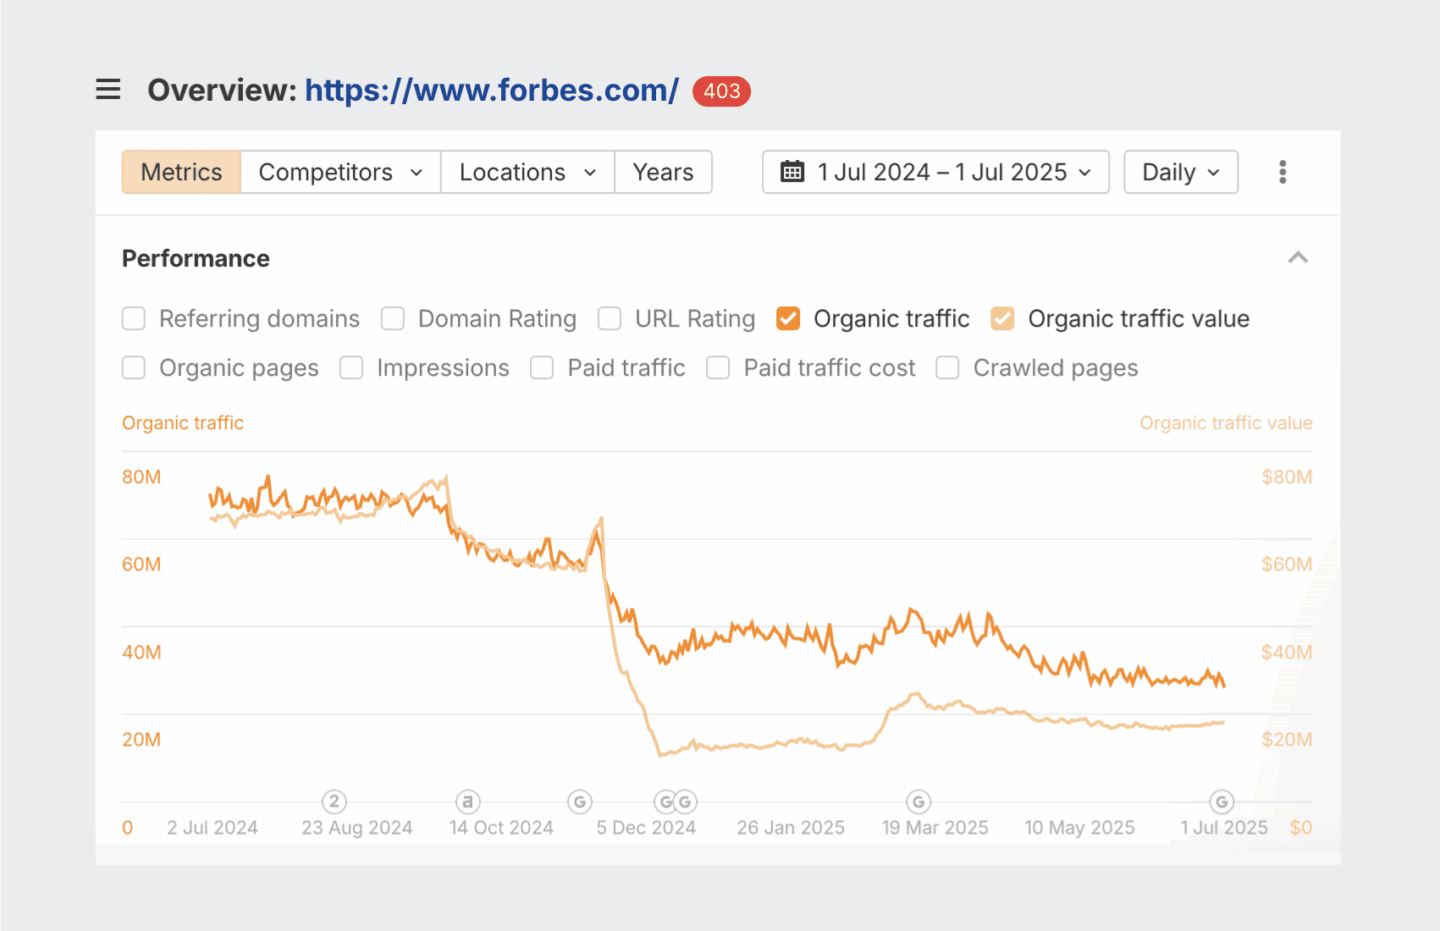Enable the Domain Rating checkbox
This screenshot has height=931, width=1440.
[393, 319]
